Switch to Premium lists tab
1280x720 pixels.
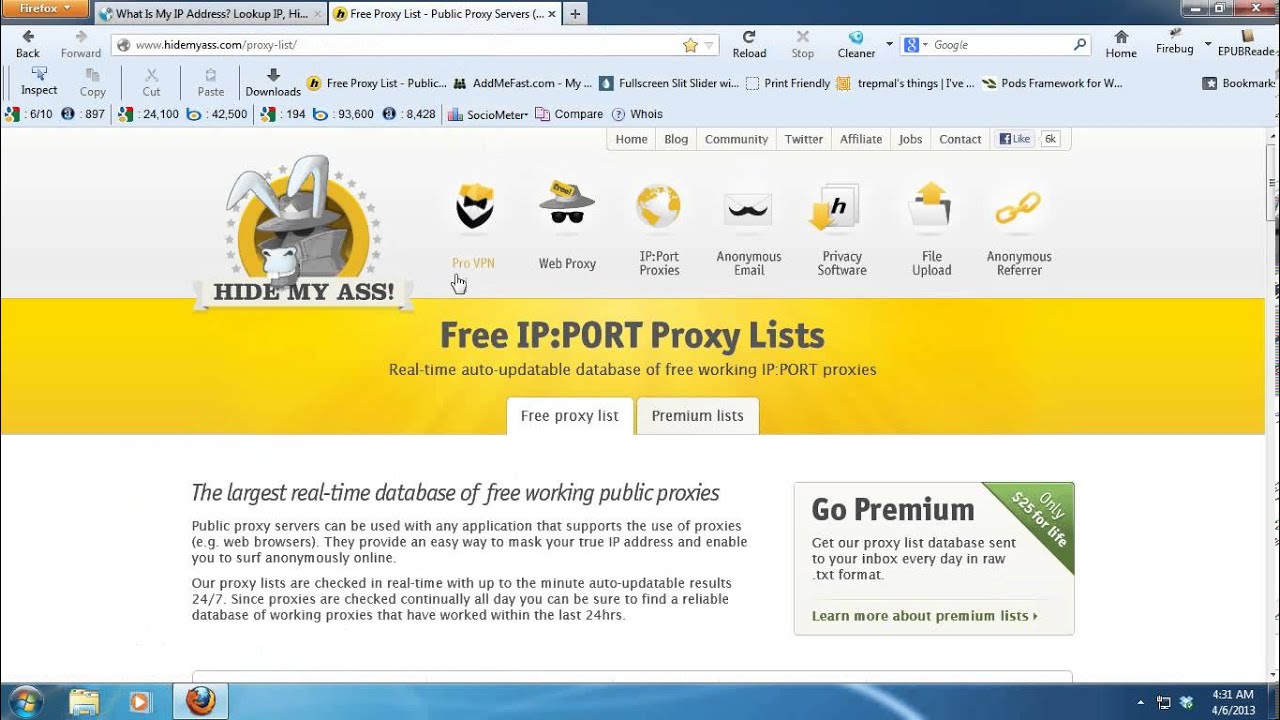(697, 416)
